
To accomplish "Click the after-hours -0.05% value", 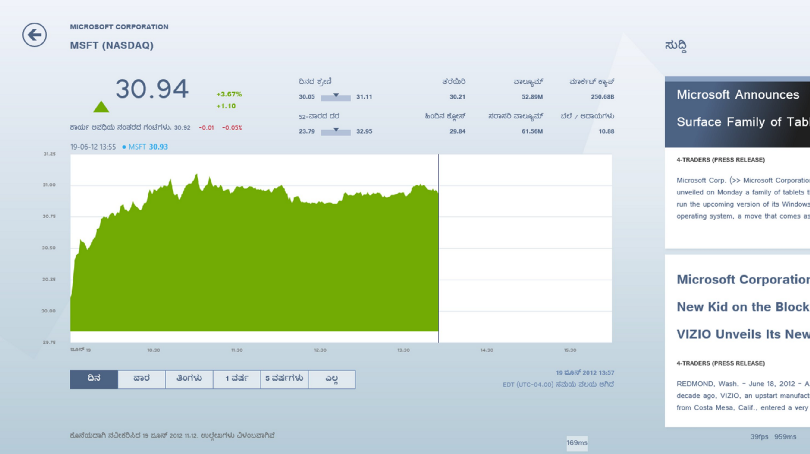I will (232, 128).
